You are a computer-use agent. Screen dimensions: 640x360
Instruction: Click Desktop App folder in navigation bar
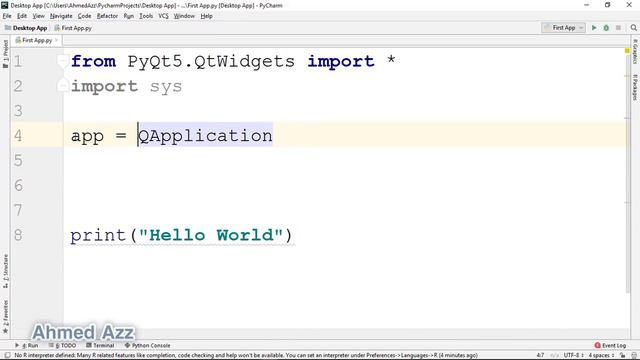(x=26, y=28)
